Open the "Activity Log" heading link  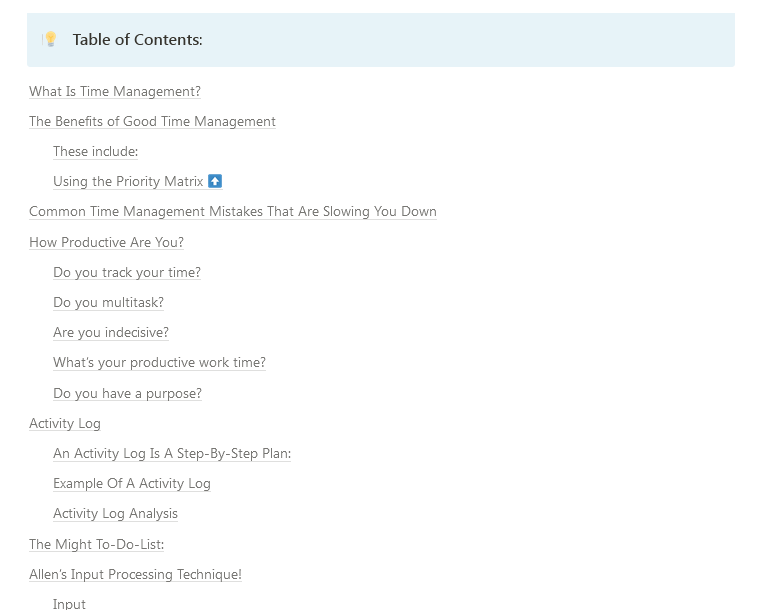(65, 424)
